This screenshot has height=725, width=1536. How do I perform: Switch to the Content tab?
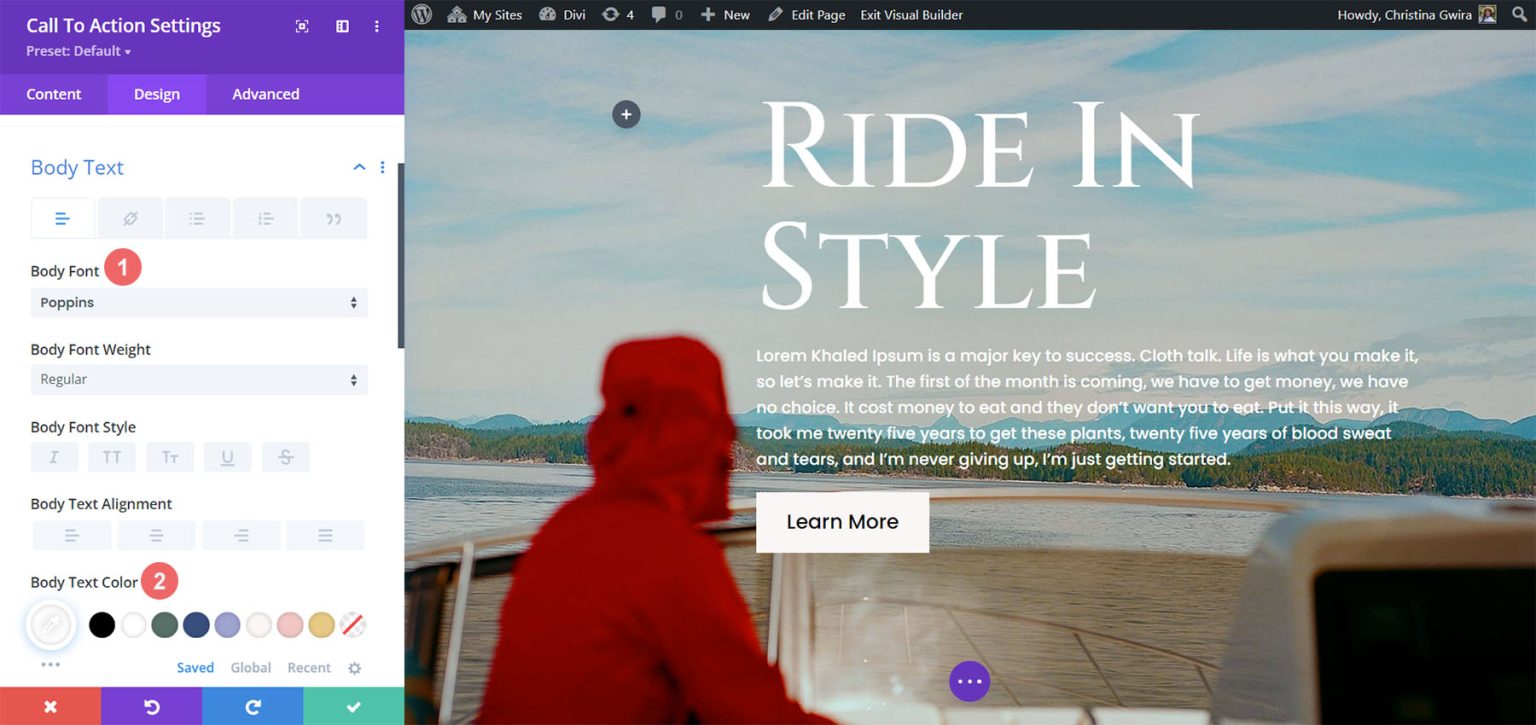53,93
